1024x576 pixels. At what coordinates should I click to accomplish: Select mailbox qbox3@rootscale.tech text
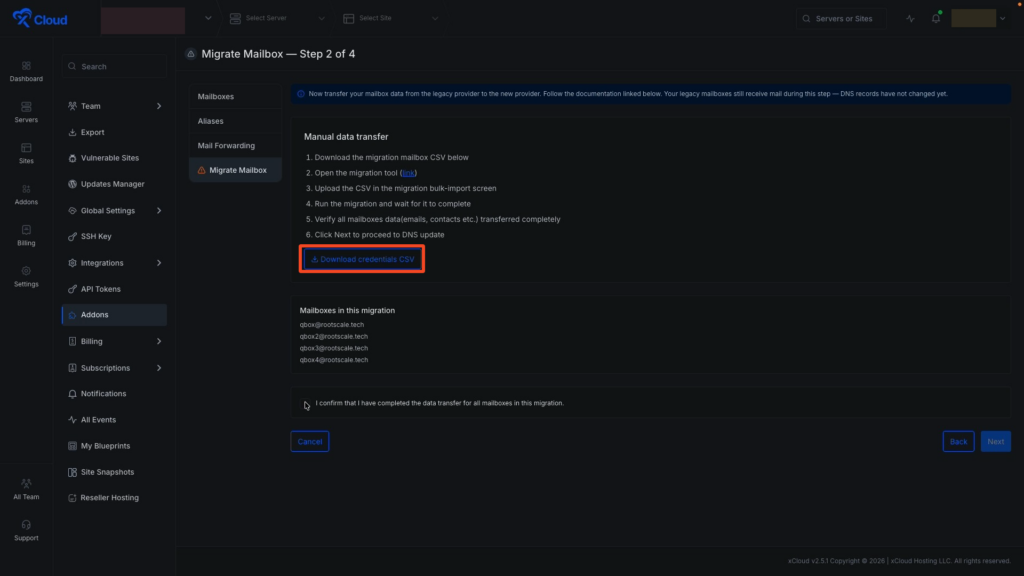[334, 348]
